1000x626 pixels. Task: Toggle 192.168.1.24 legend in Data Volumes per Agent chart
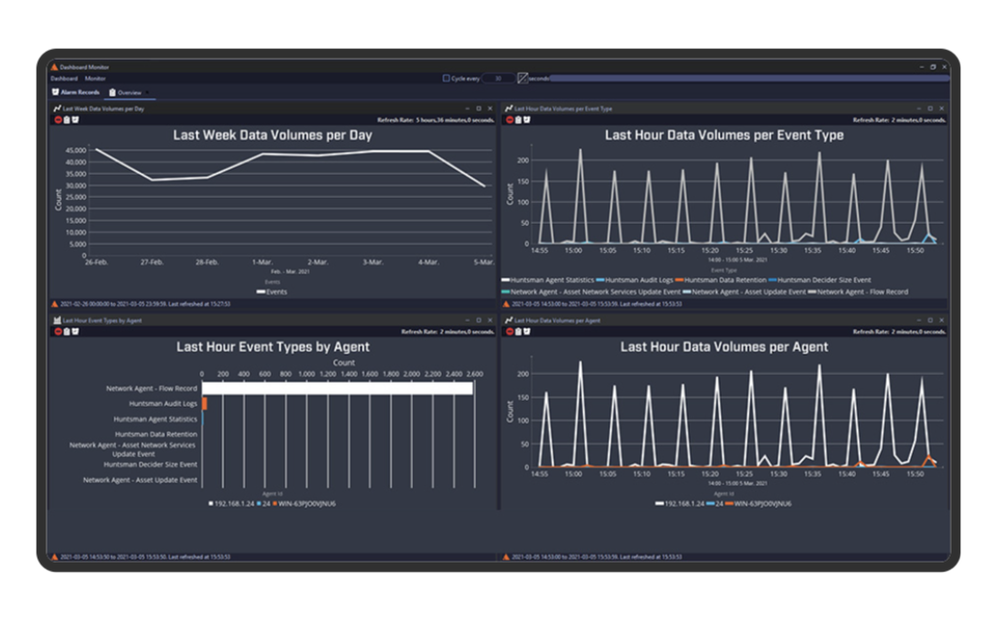click(x=680, y=504)
